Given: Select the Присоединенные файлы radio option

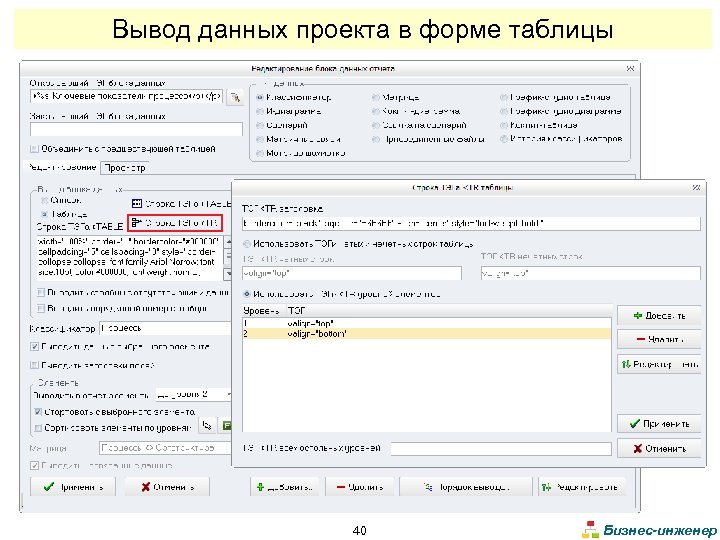Looking at the screenshot, I should [x=376, y=139].
